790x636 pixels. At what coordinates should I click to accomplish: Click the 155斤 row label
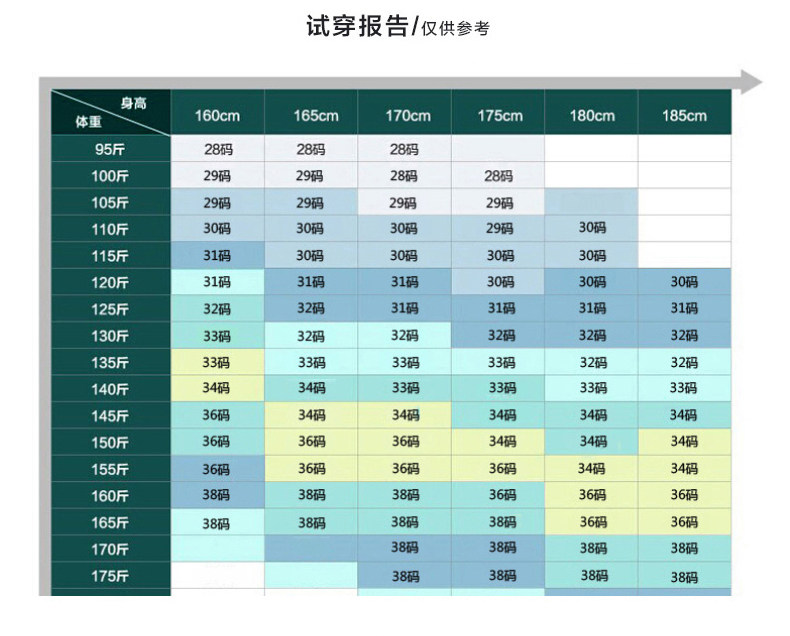[x=111, y=469]
